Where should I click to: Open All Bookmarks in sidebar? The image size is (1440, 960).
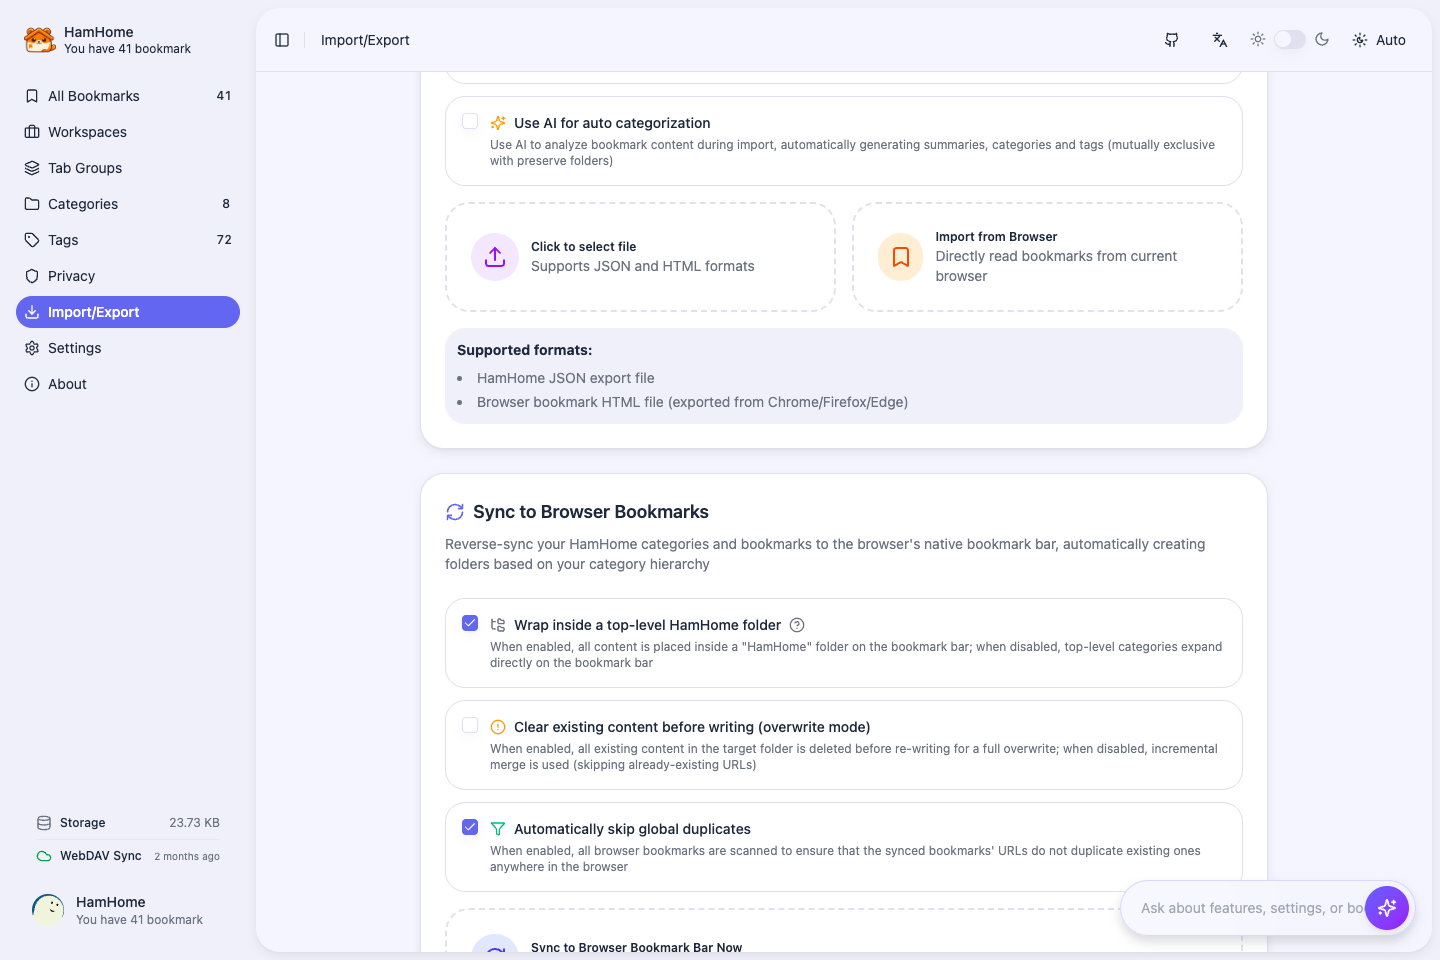(x=128, y=96)
